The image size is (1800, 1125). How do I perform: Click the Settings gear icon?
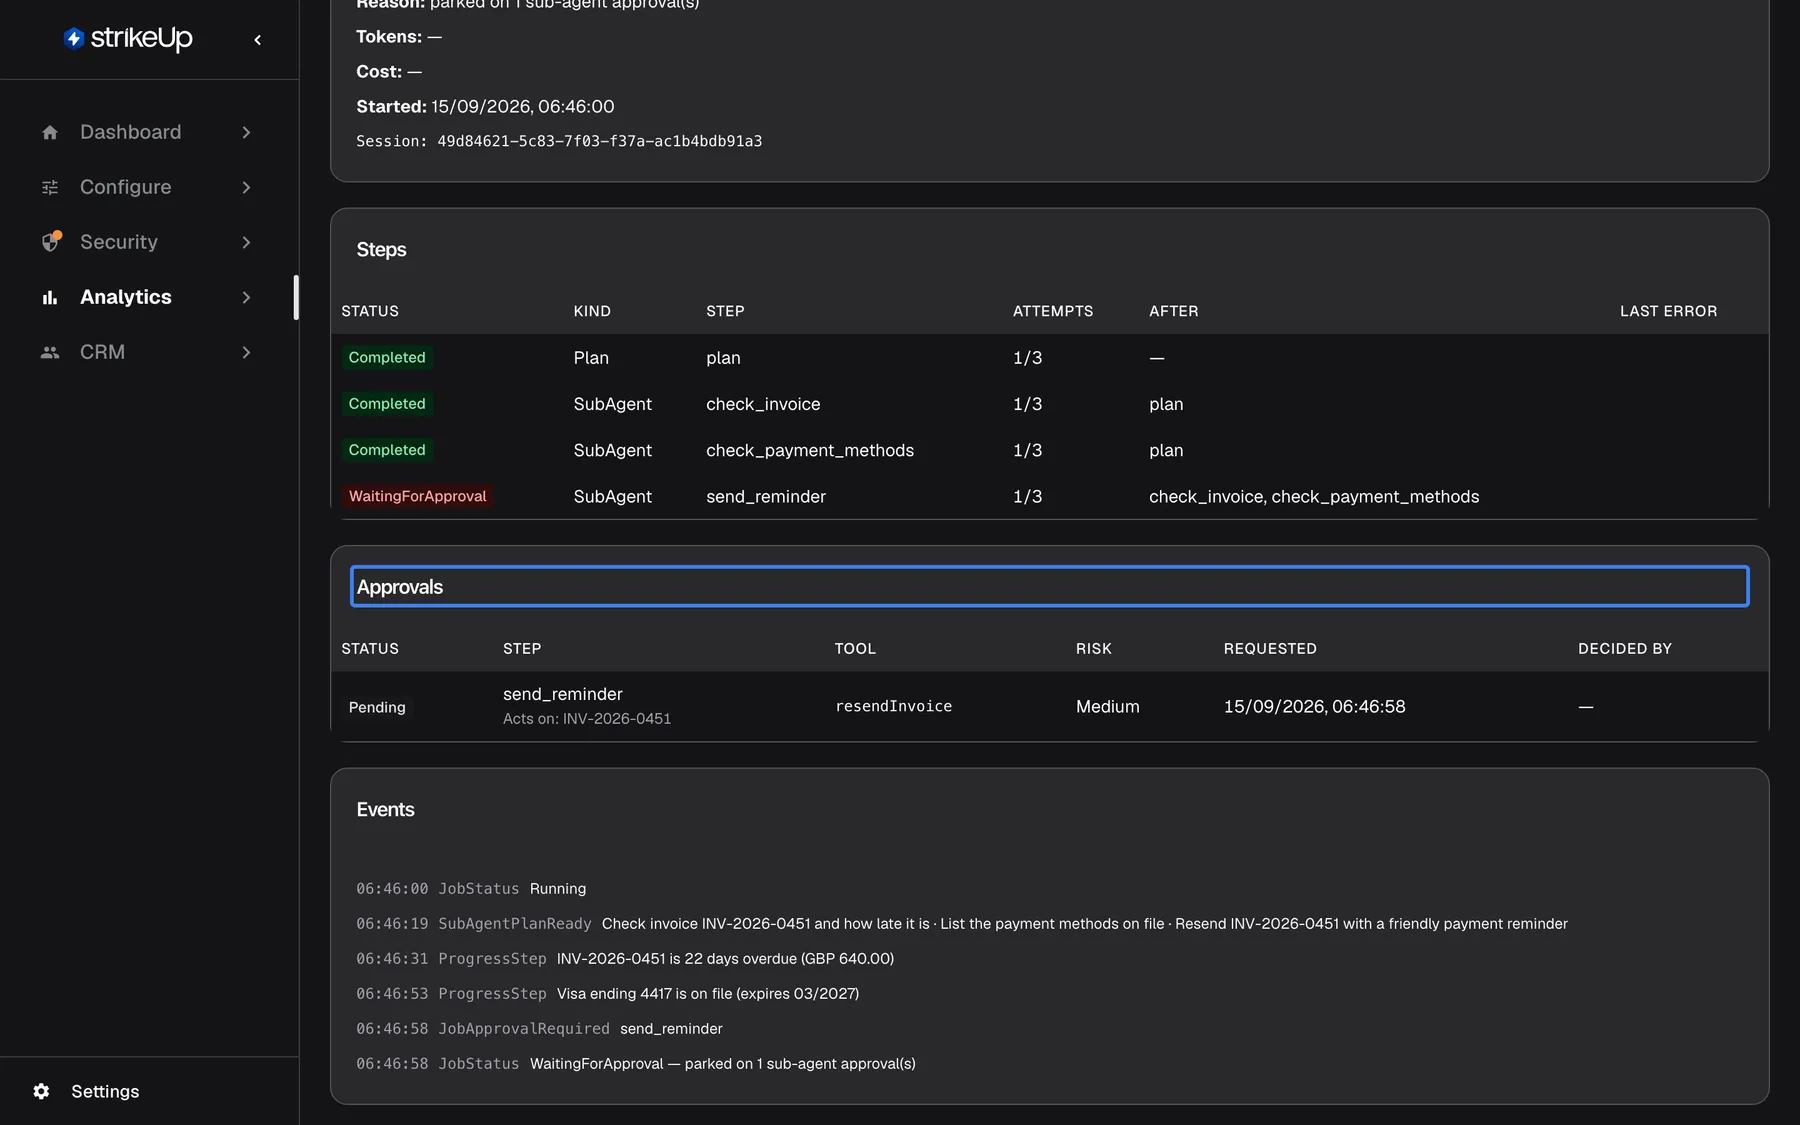[x=41, y=1091]
